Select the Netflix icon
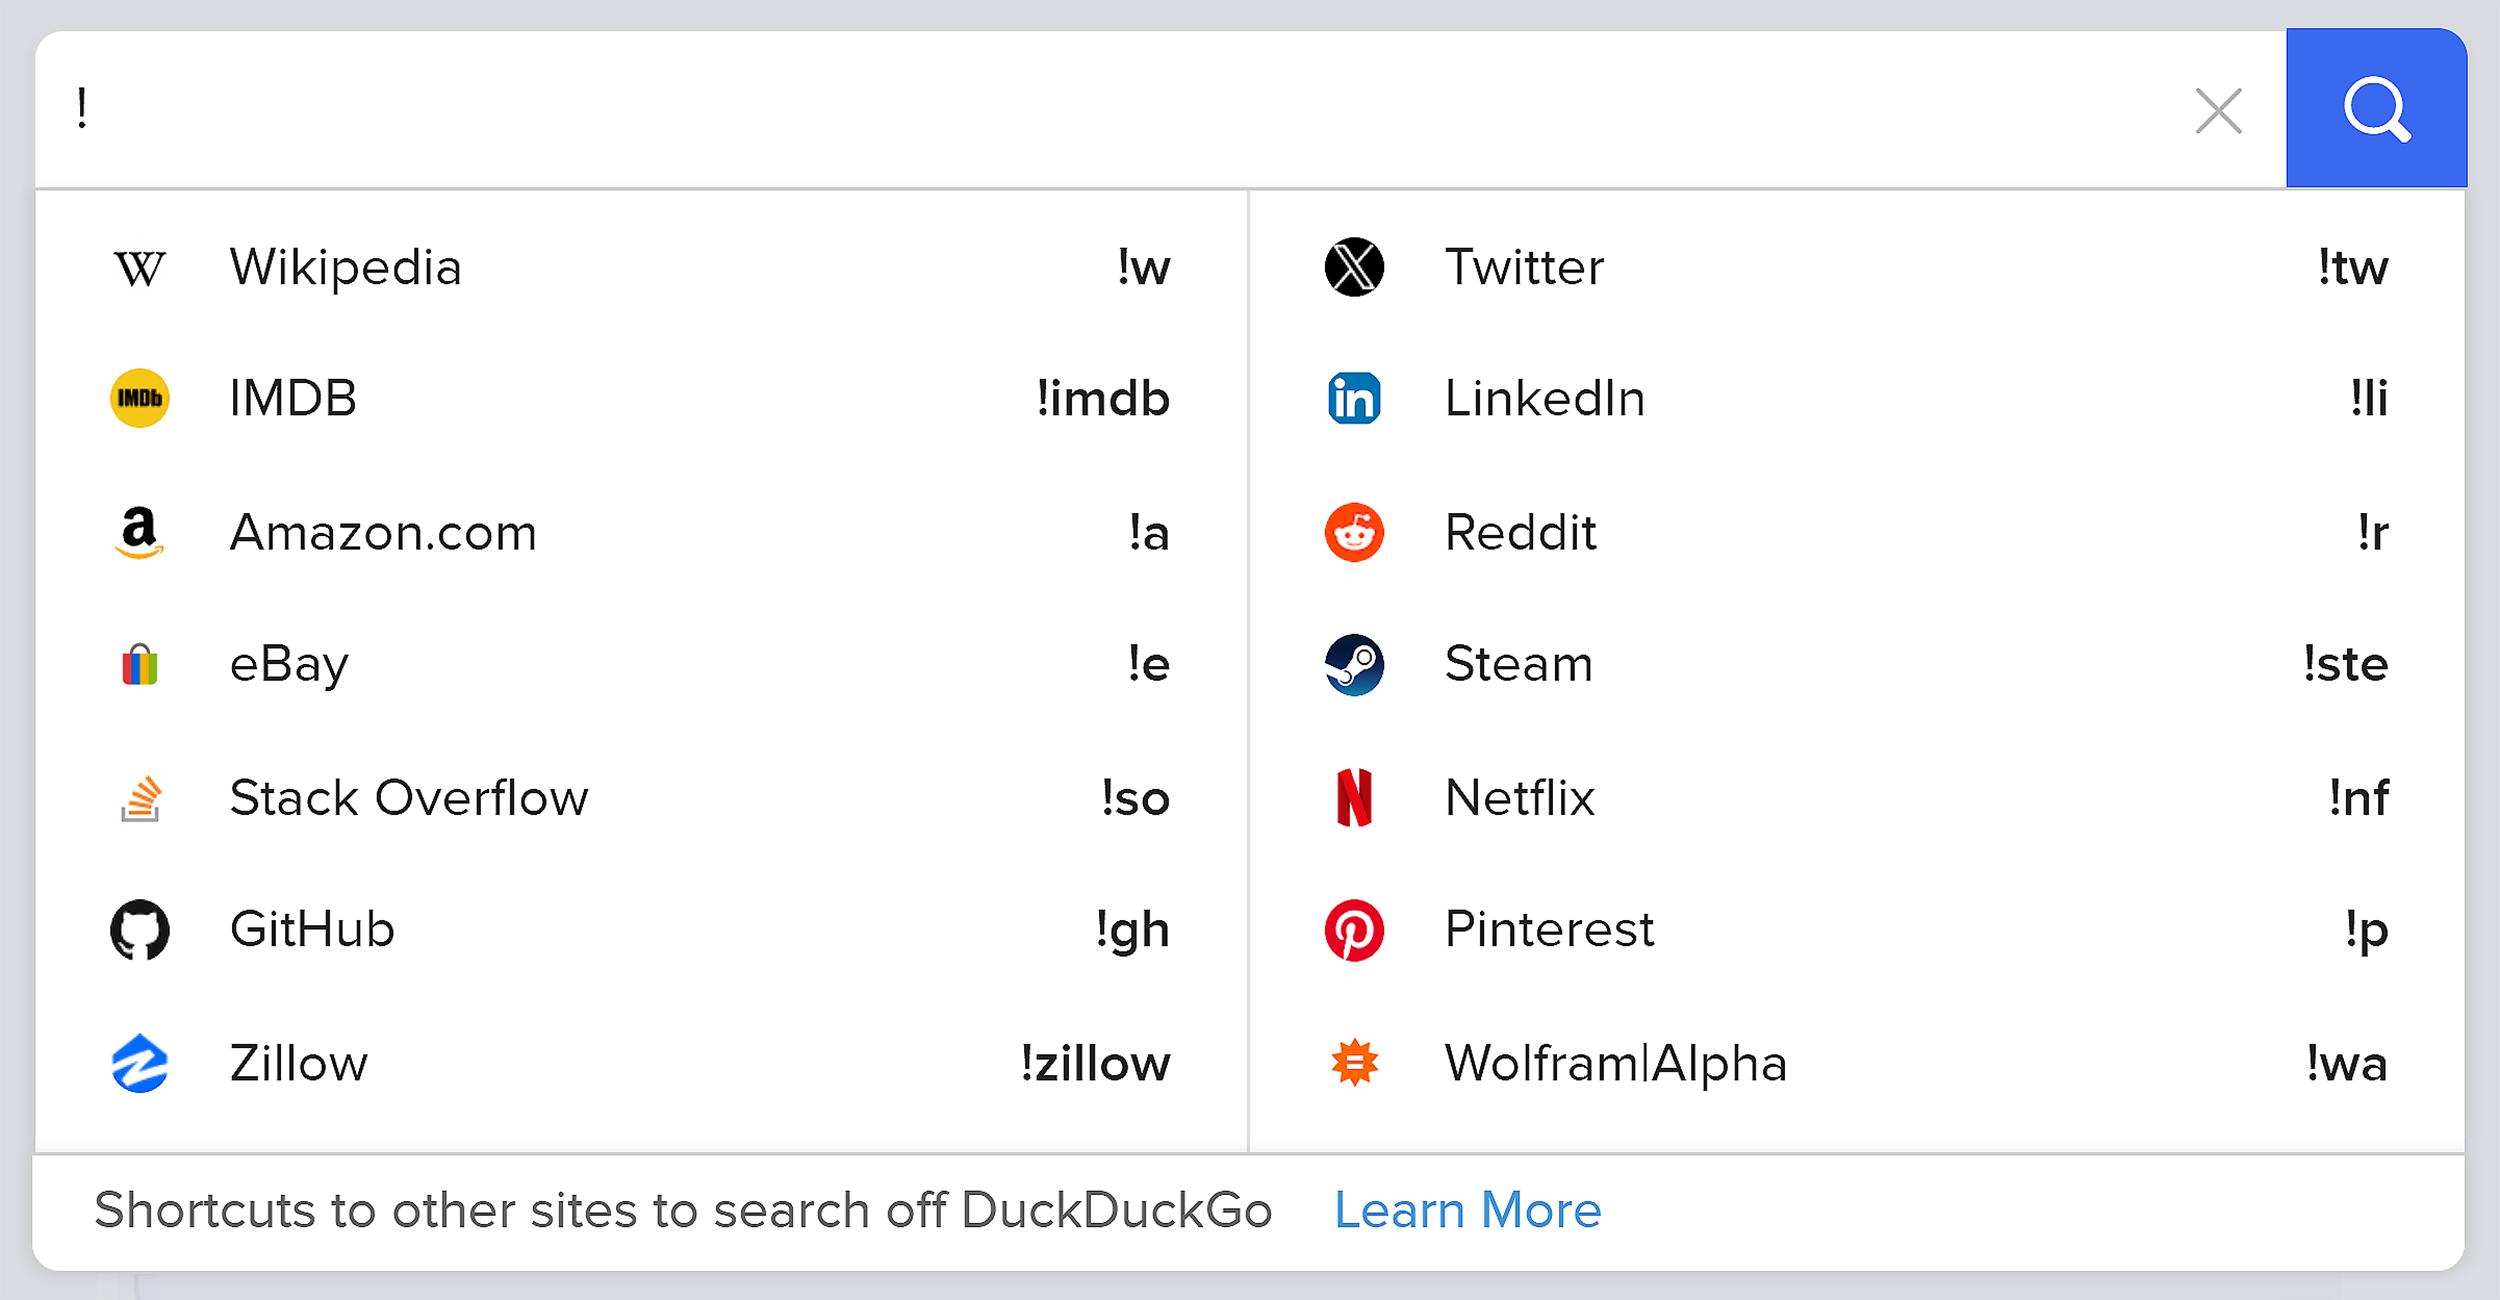This screenshot has width=2500, height=1300. pyautogui.click(x=1354, y=797)
